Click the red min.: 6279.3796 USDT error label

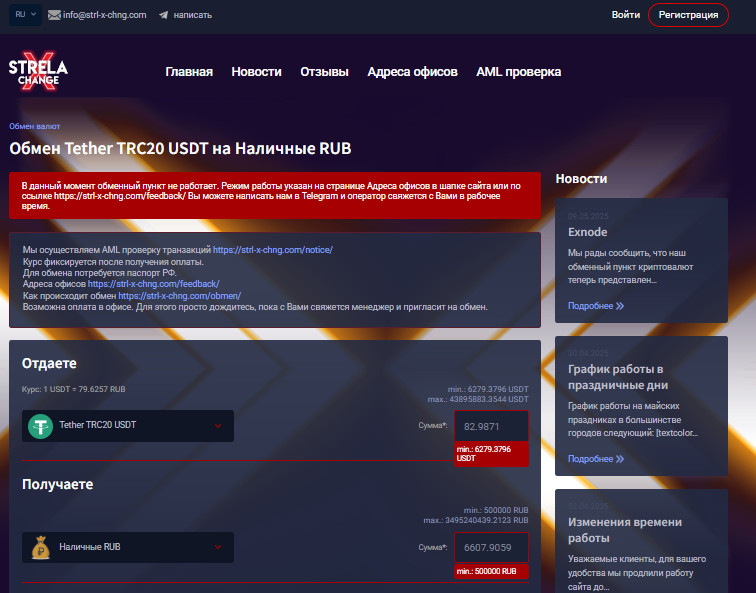(491, 454)
